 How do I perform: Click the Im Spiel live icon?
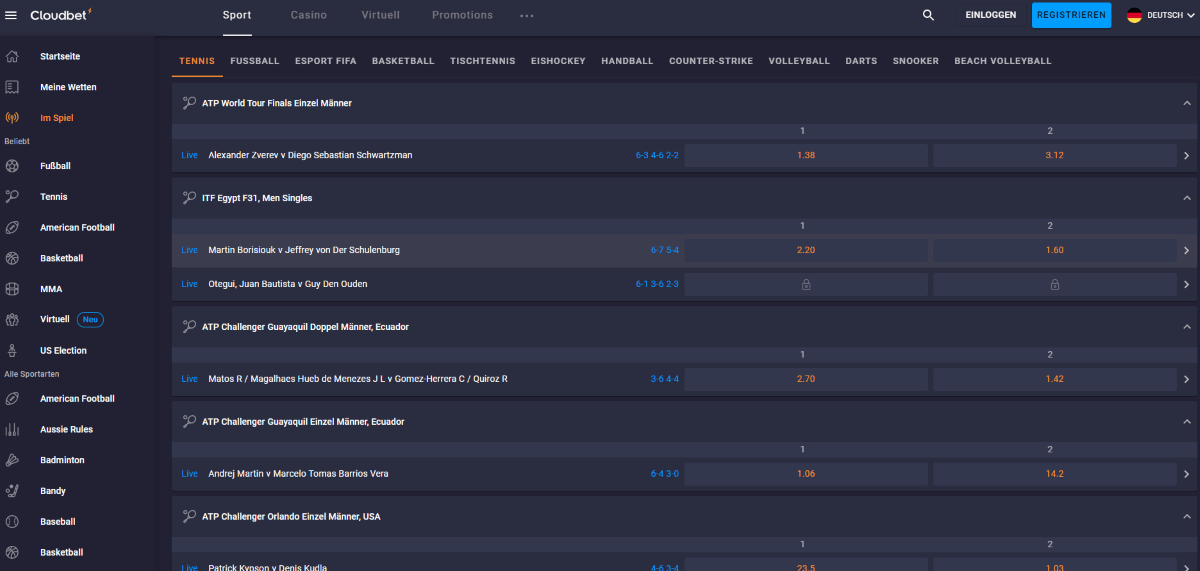12,118
